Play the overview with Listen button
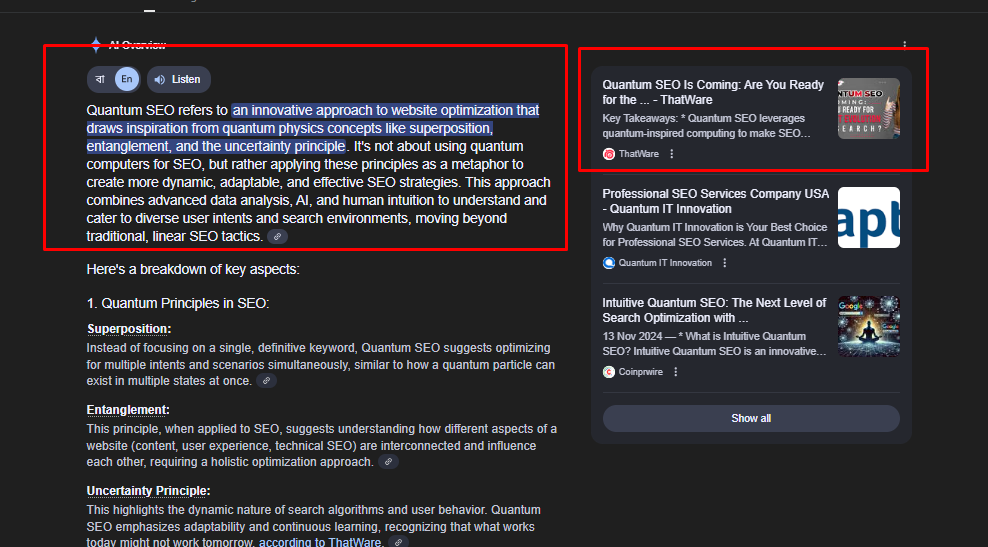 point(179,79)
